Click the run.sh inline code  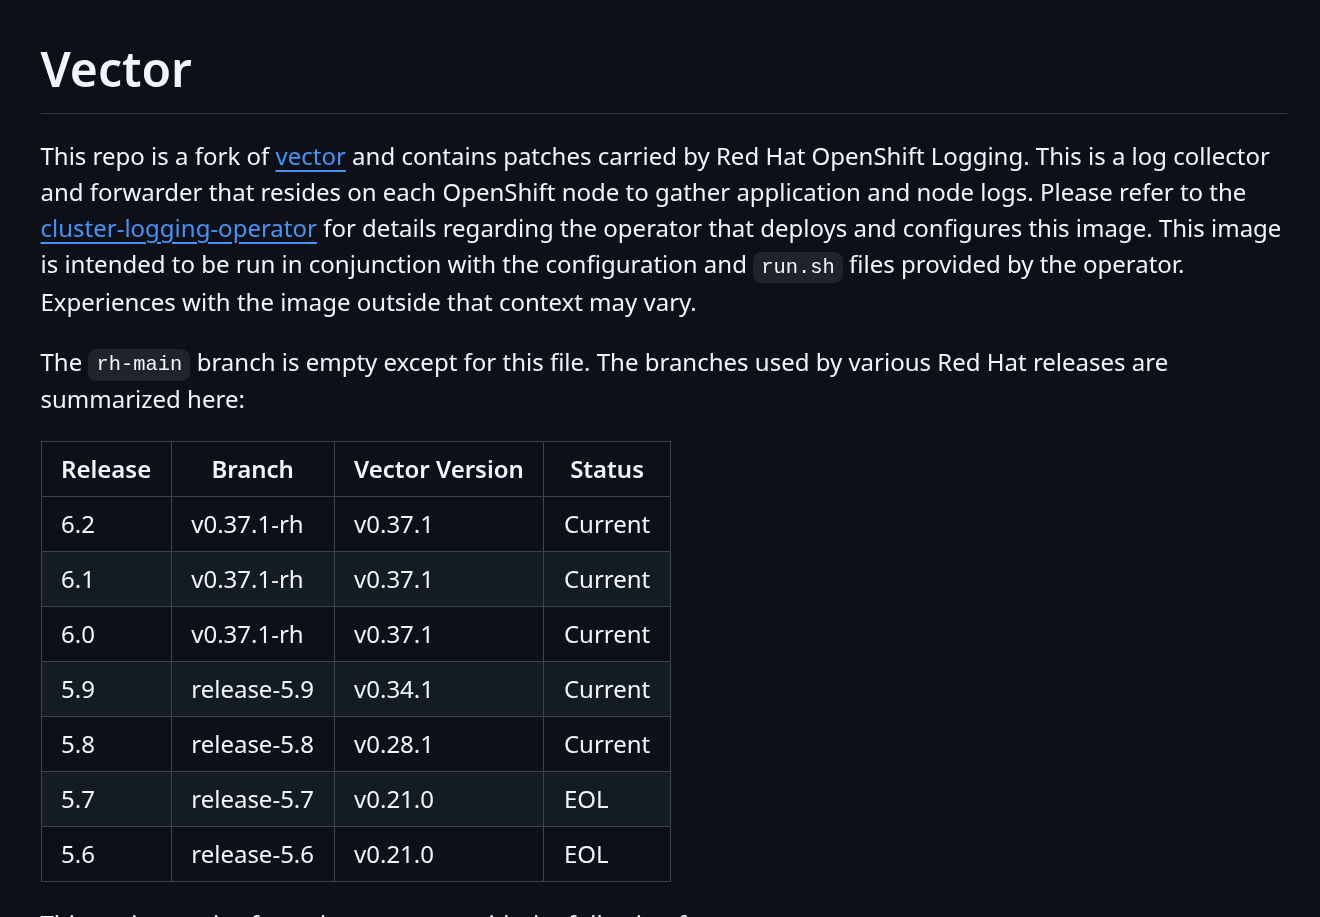797,266
